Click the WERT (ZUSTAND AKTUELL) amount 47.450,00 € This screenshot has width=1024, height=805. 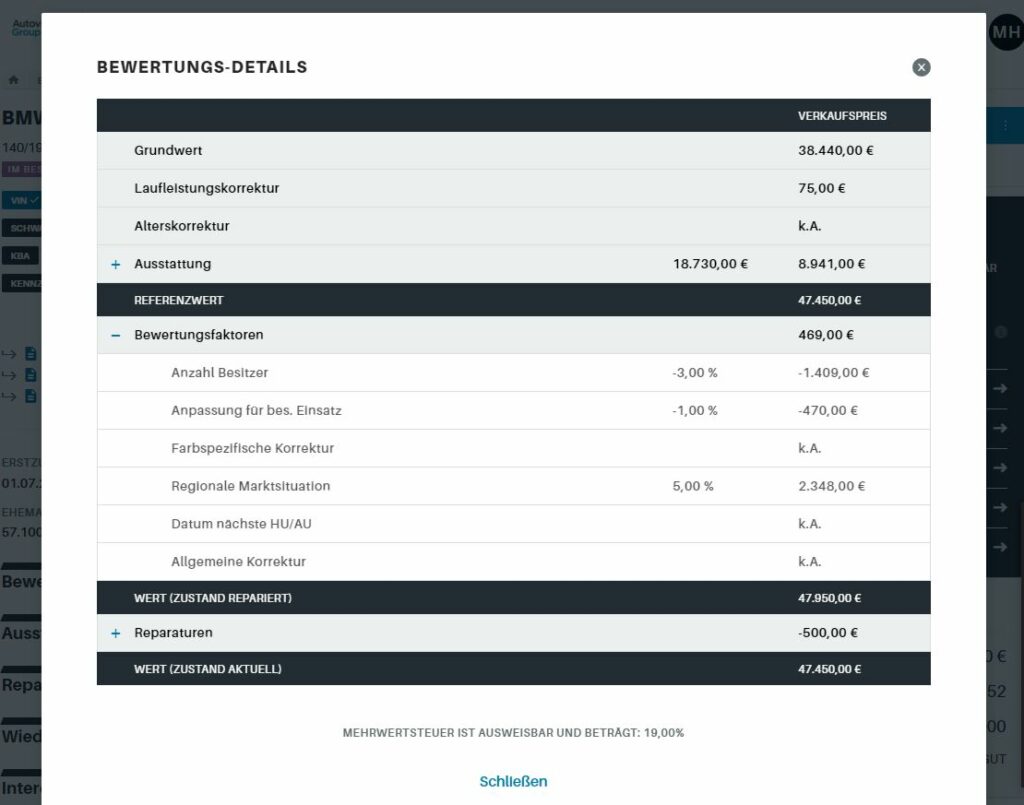[x=829, y=669]
